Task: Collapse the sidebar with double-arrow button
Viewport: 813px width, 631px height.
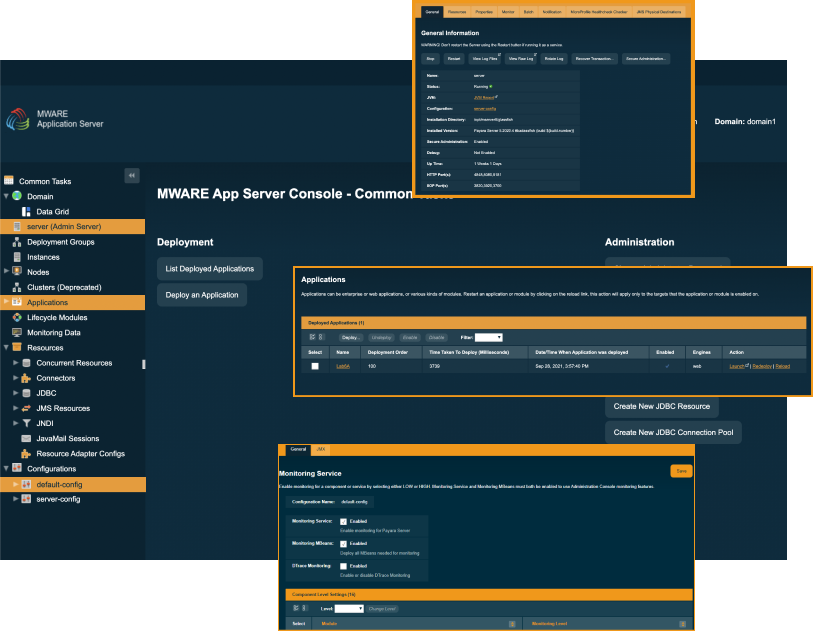Action: [x=132, y=175]
